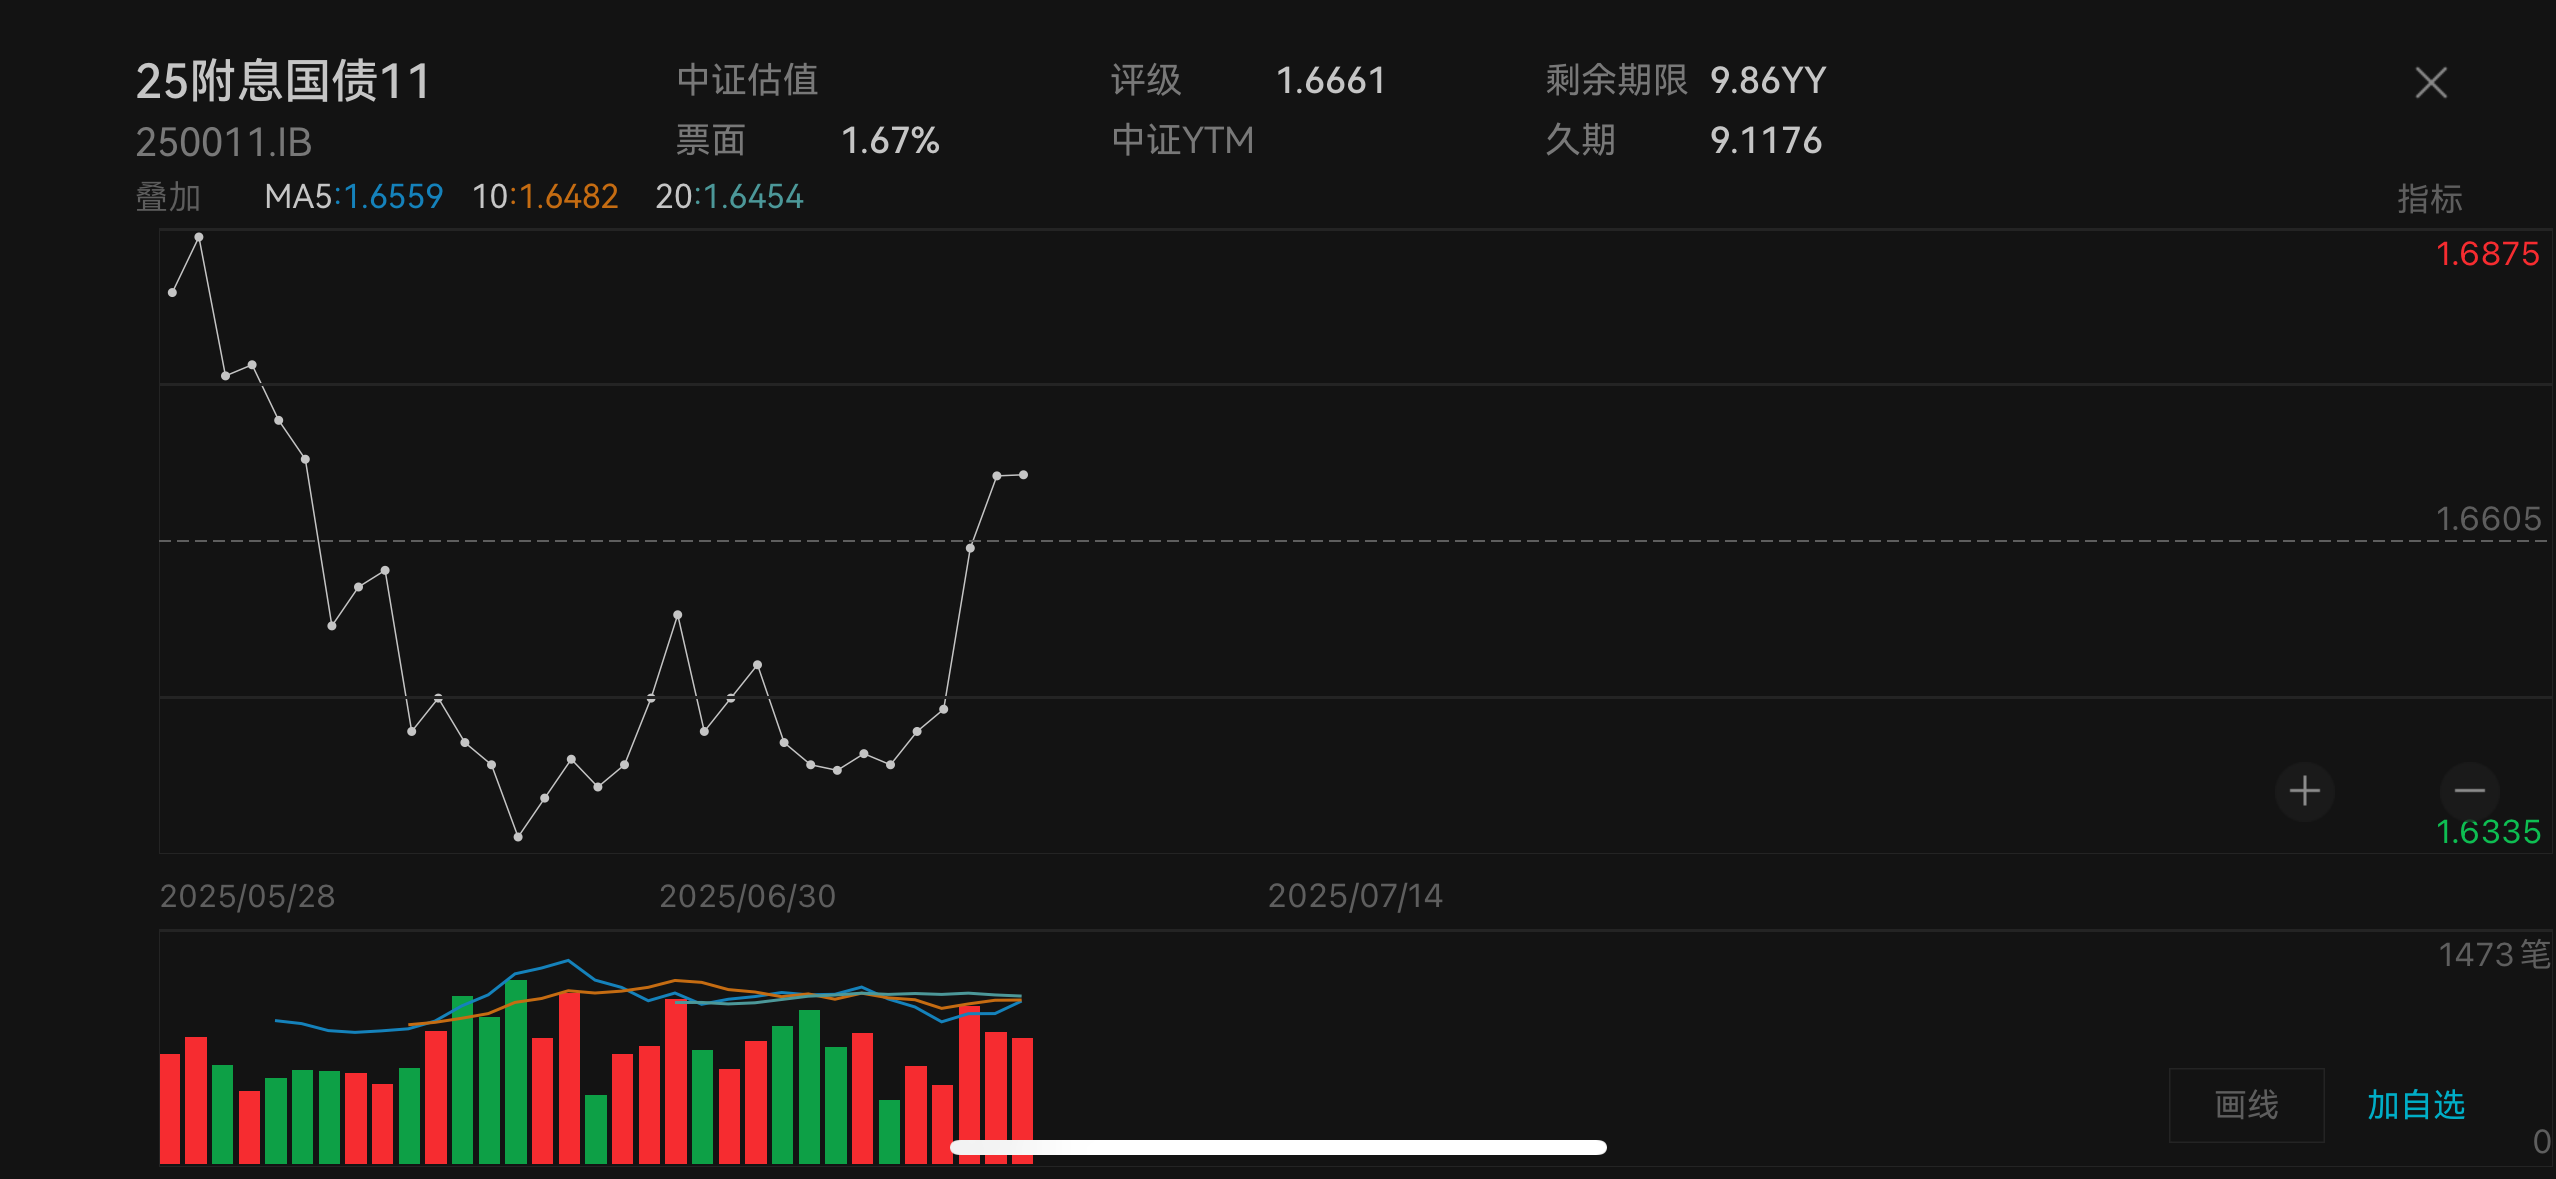Select the 25附息国债11 bond title
This screenshot has width=2556, height=1179.
pos(283,81)
